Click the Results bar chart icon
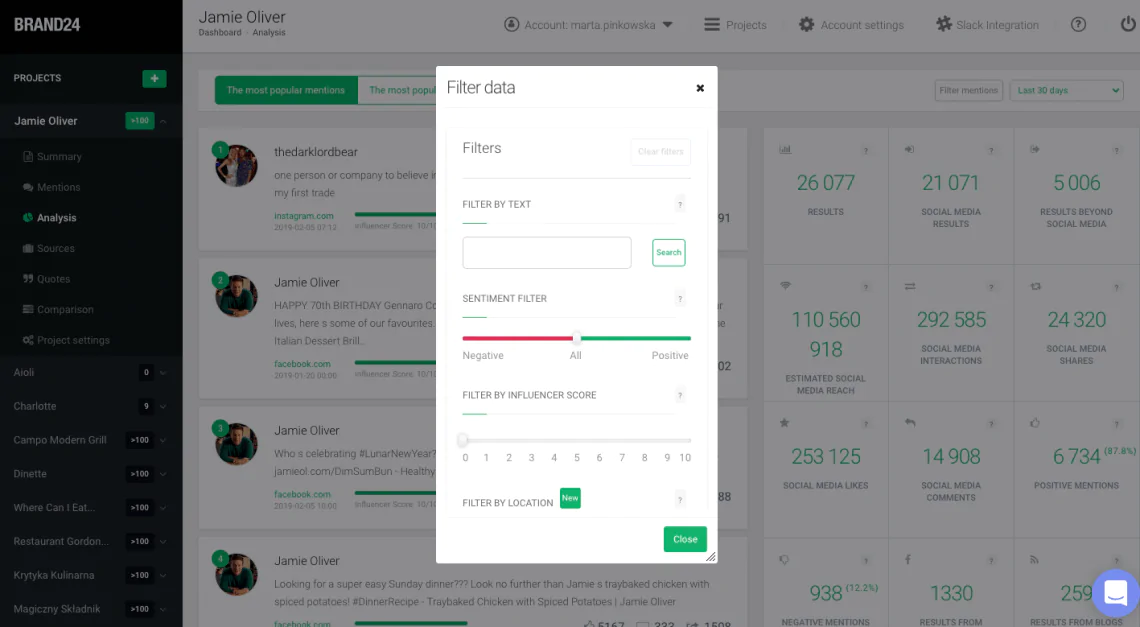 click(x=784, y=149)
